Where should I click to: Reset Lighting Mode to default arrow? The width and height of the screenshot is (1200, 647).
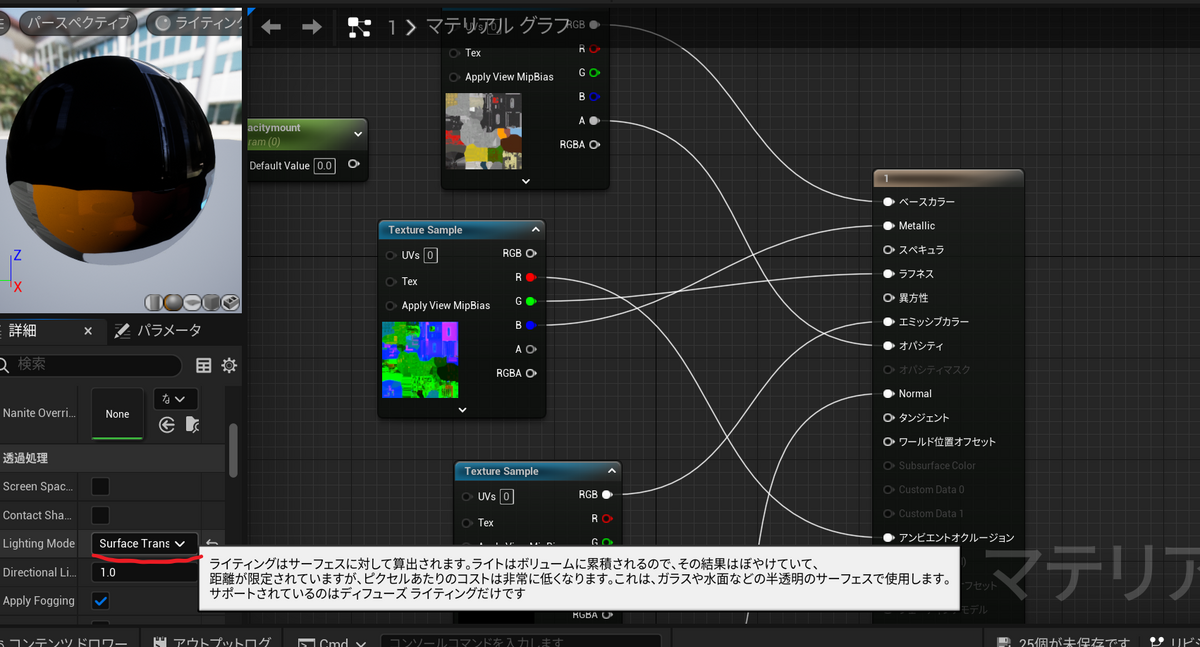click(x=213, y=544)
